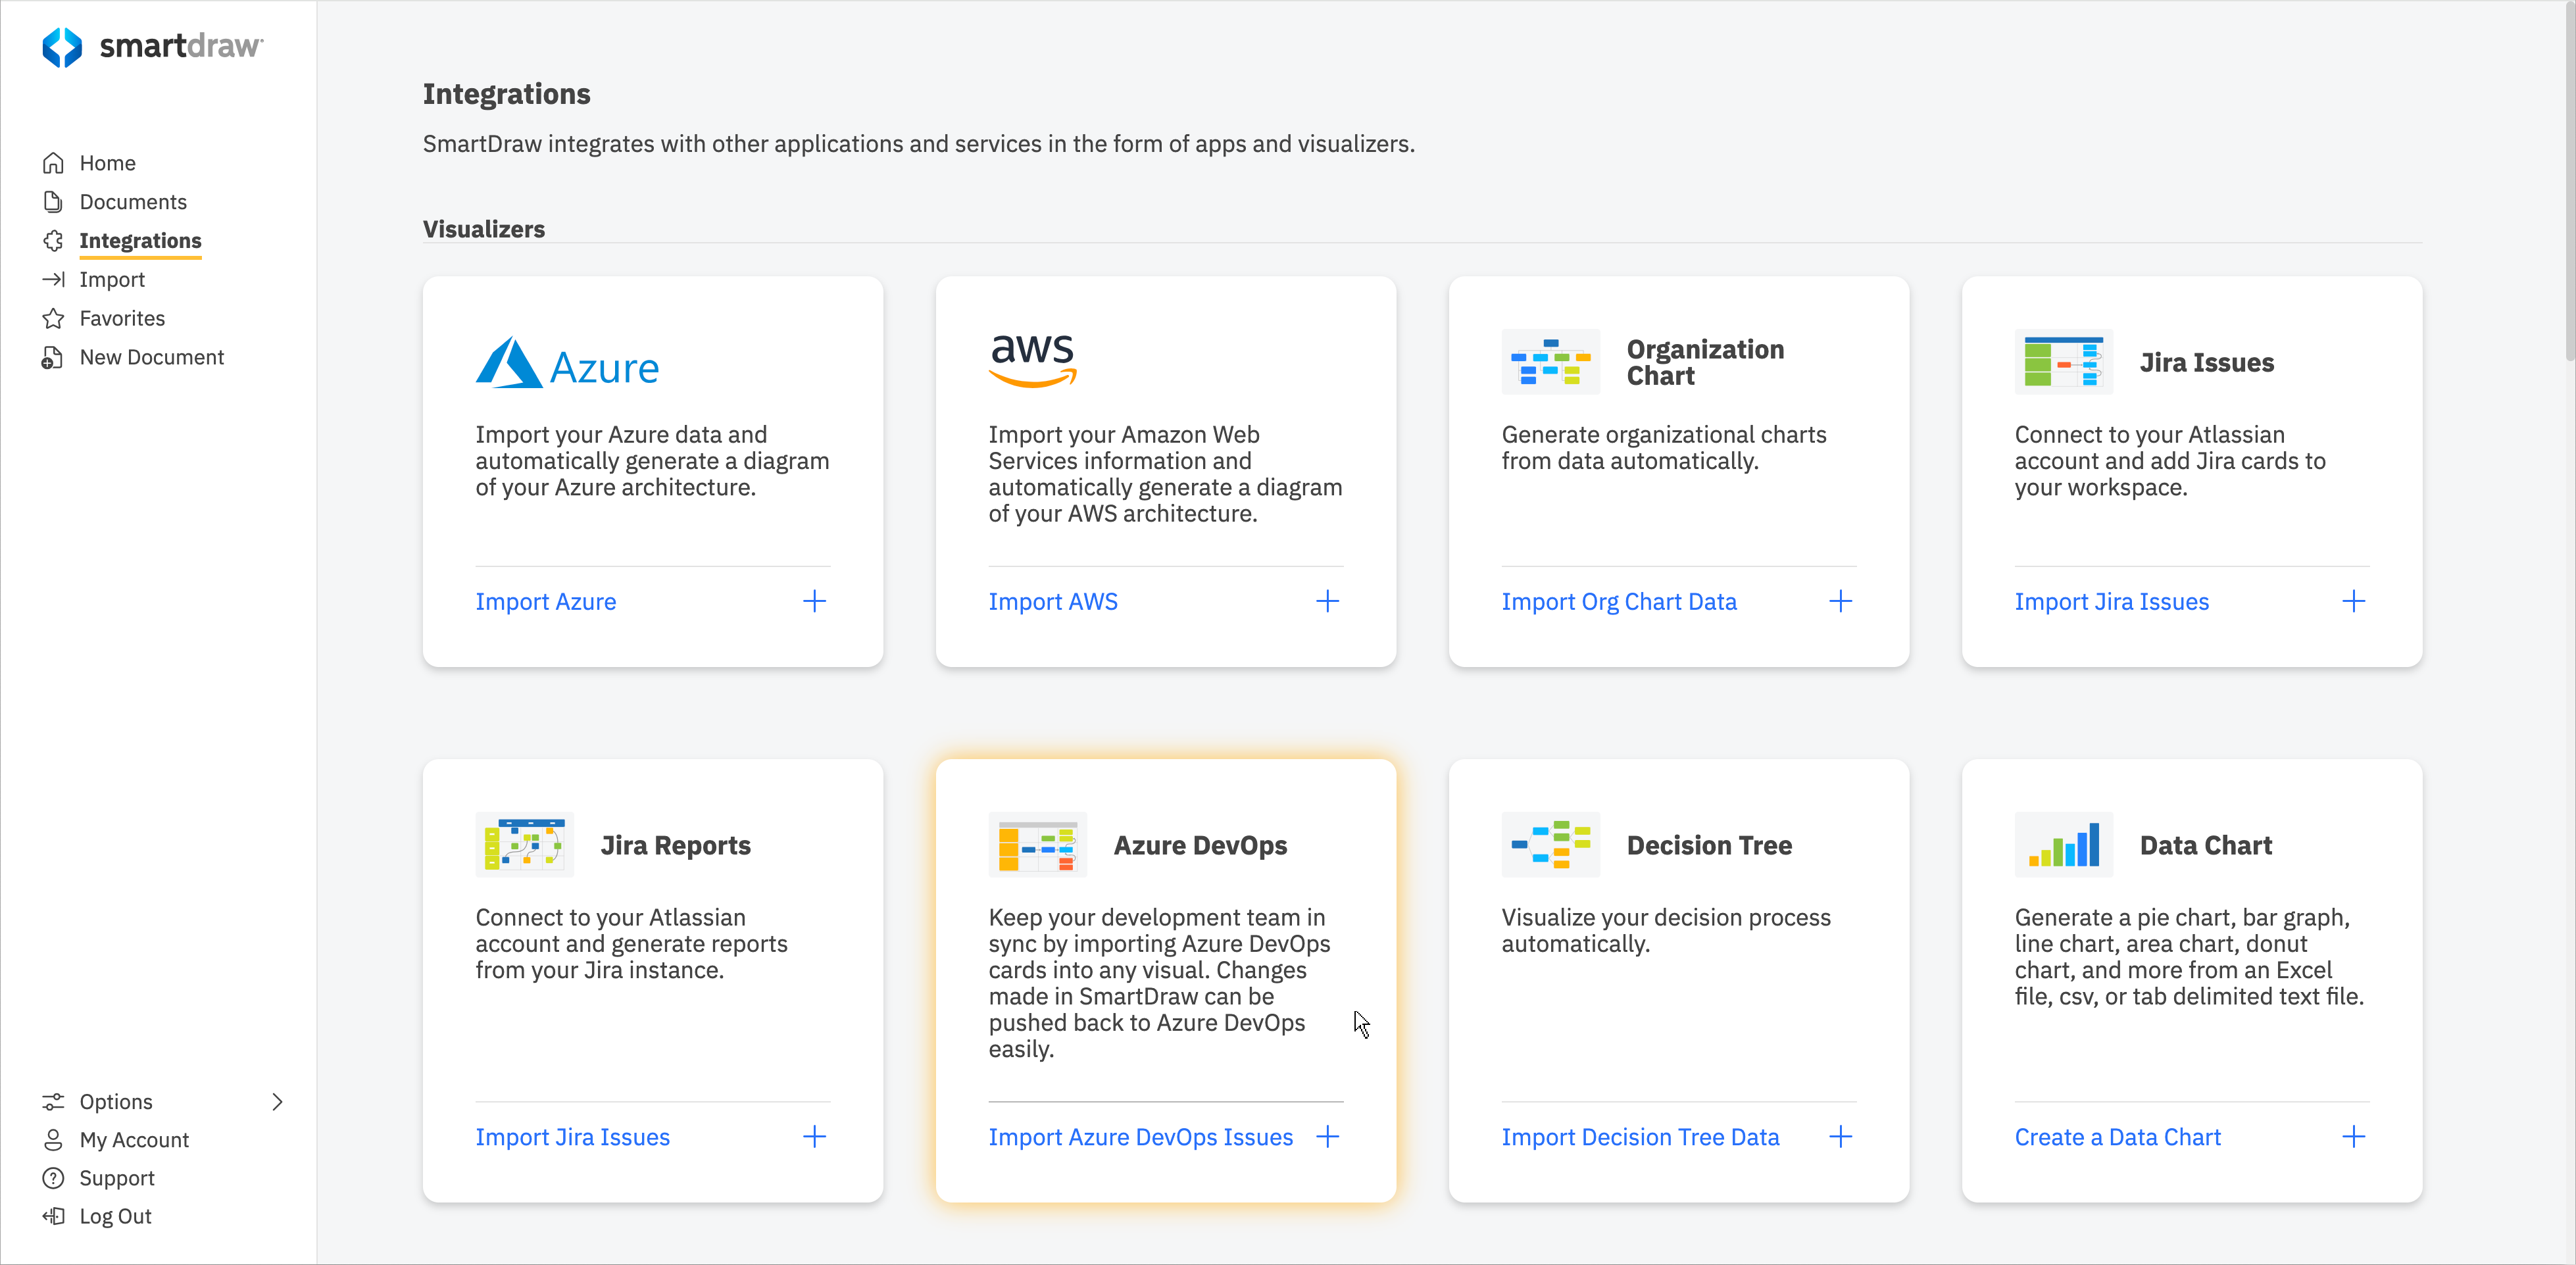Click the New Document icon

click(54, 357)
